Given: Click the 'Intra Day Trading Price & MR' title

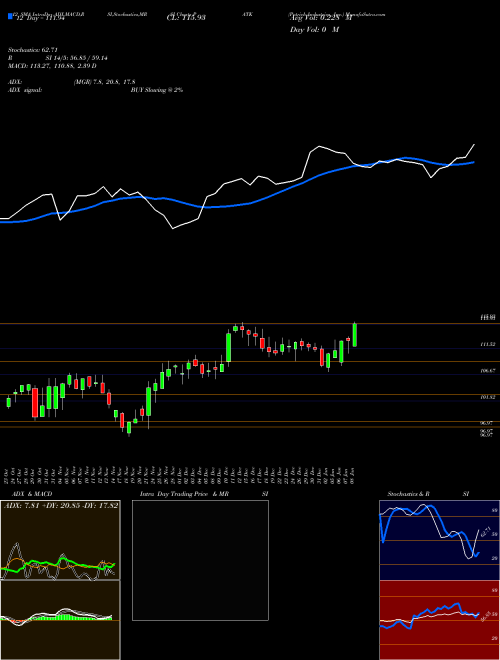Looking at the screenshot, I should click(184, 494).
